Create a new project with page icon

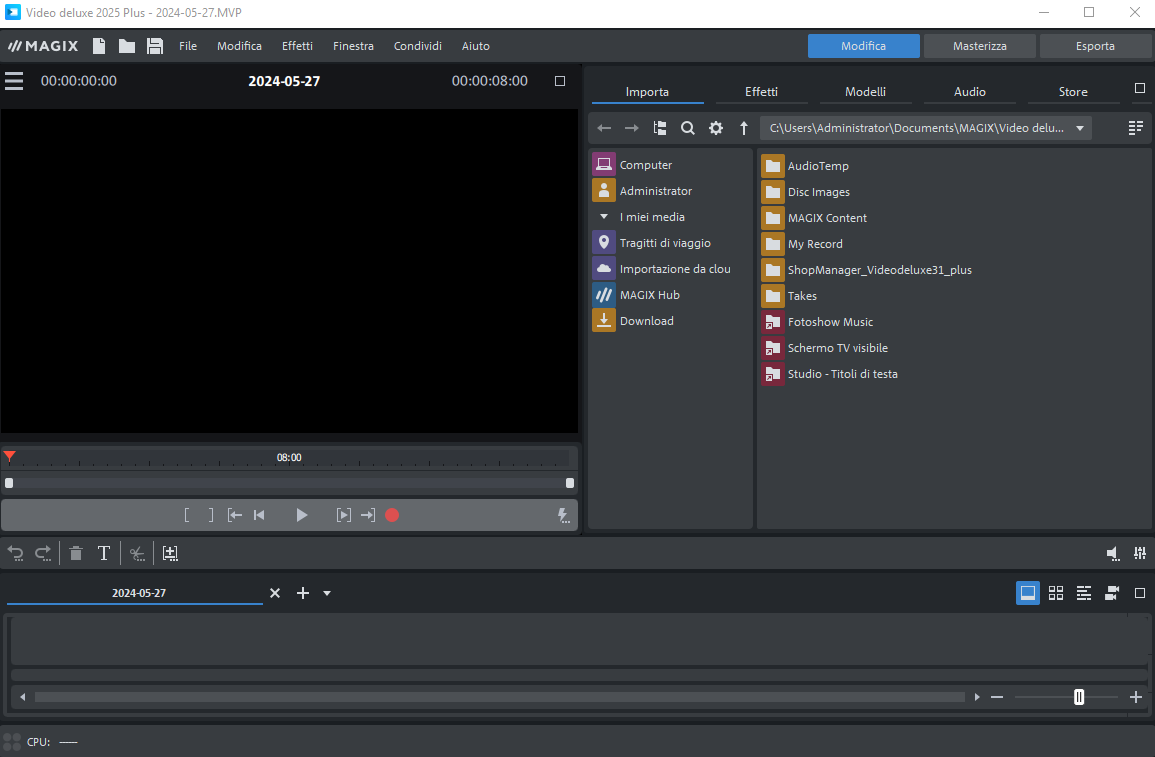[x=99, y=46]
